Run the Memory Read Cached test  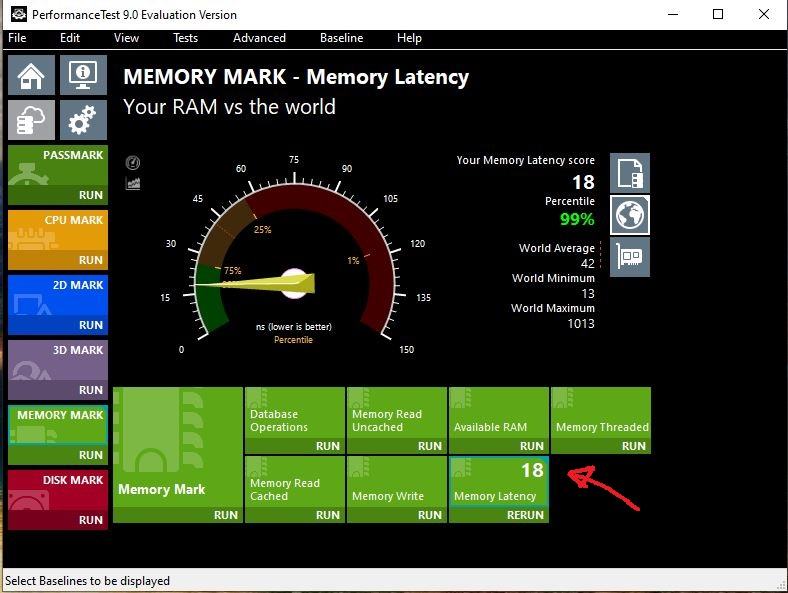(328, 515)
